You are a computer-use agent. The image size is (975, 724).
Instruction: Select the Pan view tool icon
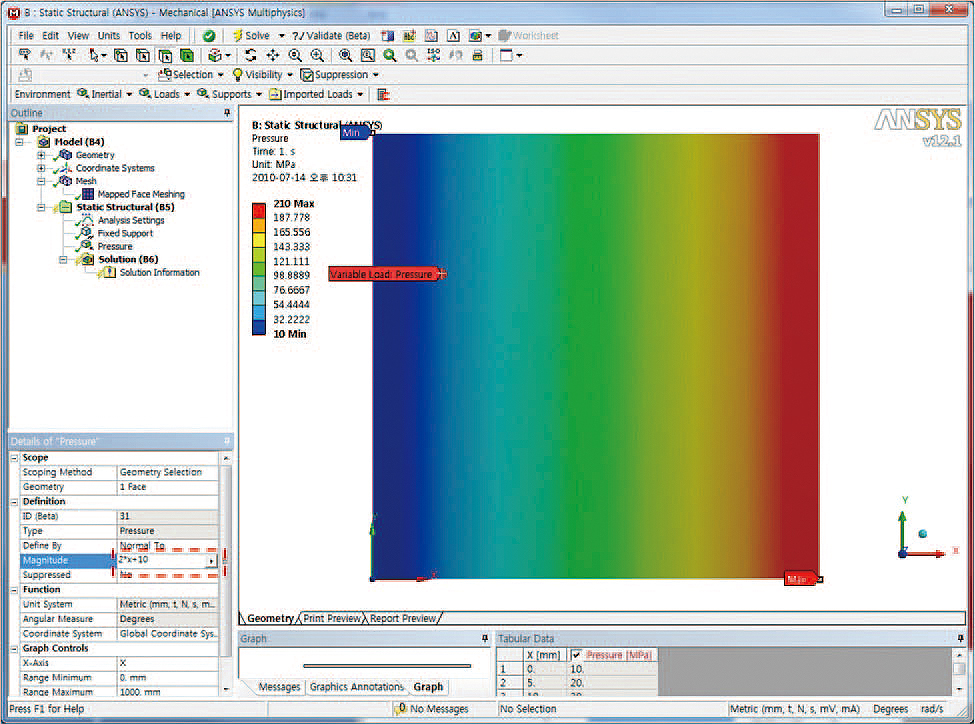272,55
